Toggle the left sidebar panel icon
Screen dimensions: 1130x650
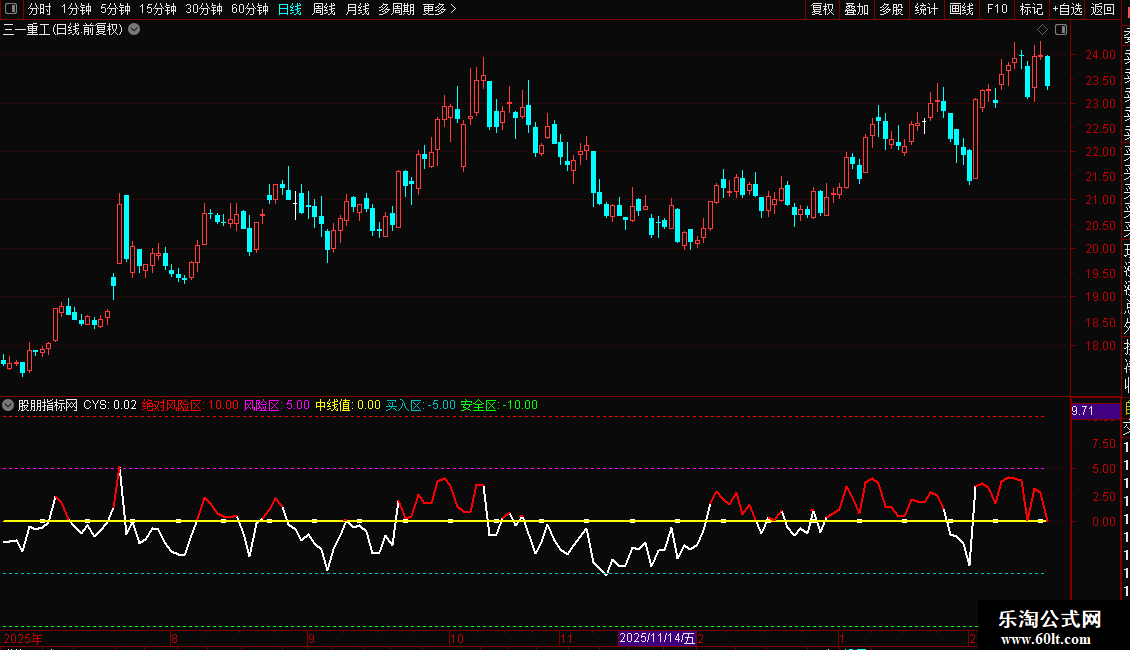11,9
